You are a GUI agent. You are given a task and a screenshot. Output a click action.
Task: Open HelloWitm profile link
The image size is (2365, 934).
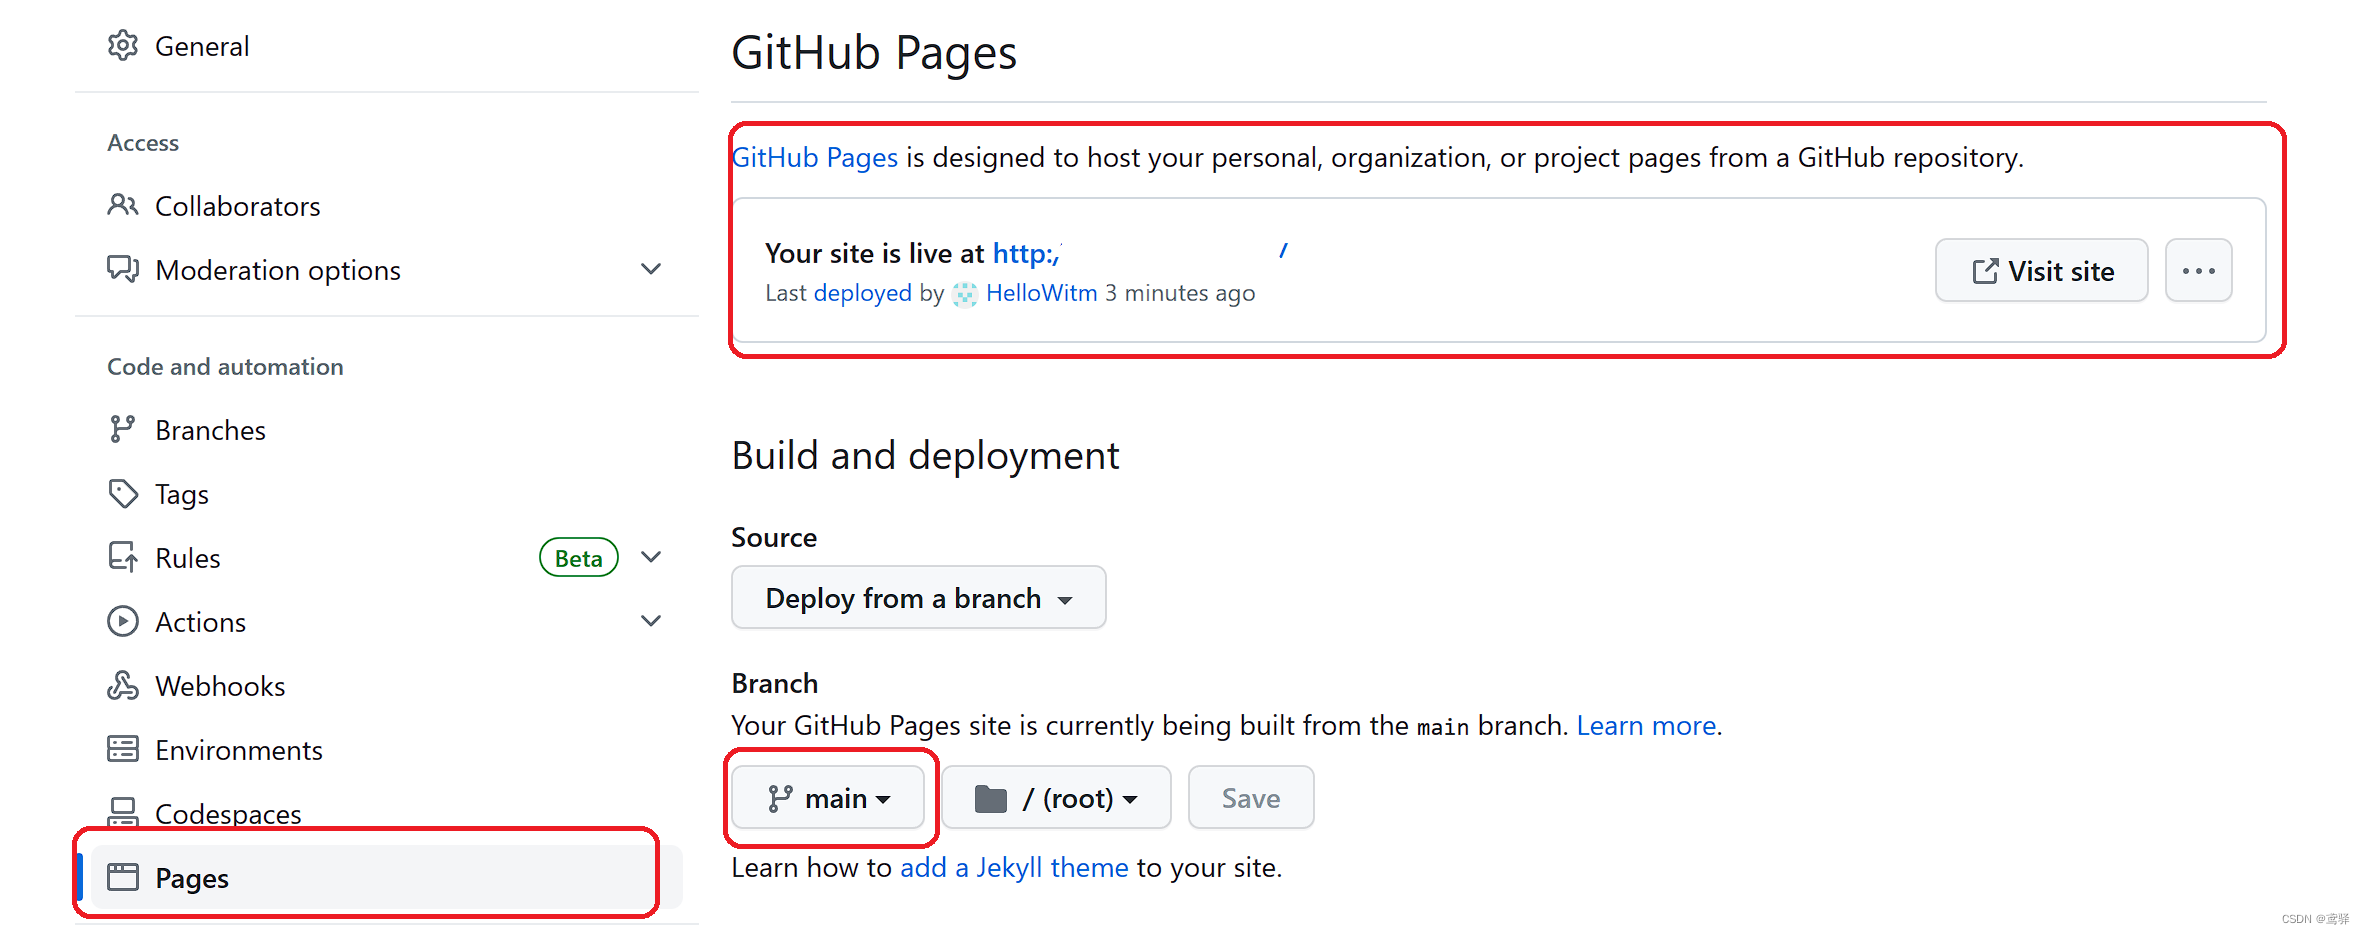tap(1041, 293)
